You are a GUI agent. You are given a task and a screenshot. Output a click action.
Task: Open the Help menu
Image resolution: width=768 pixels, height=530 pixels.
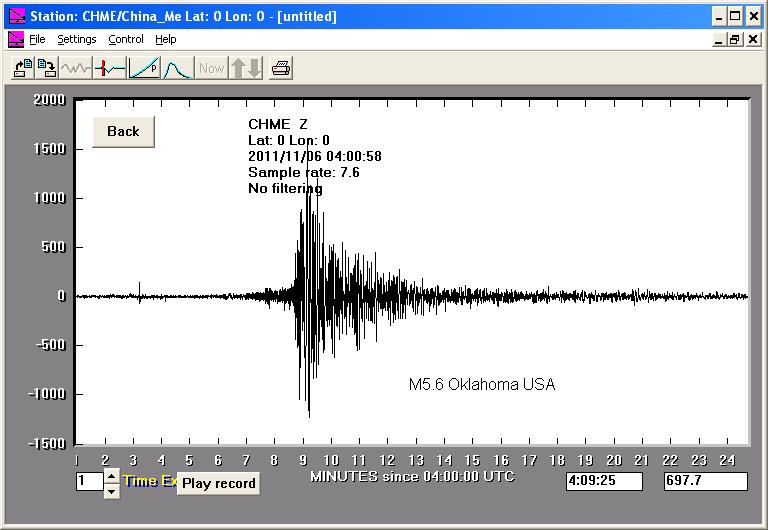coord(166,39)
